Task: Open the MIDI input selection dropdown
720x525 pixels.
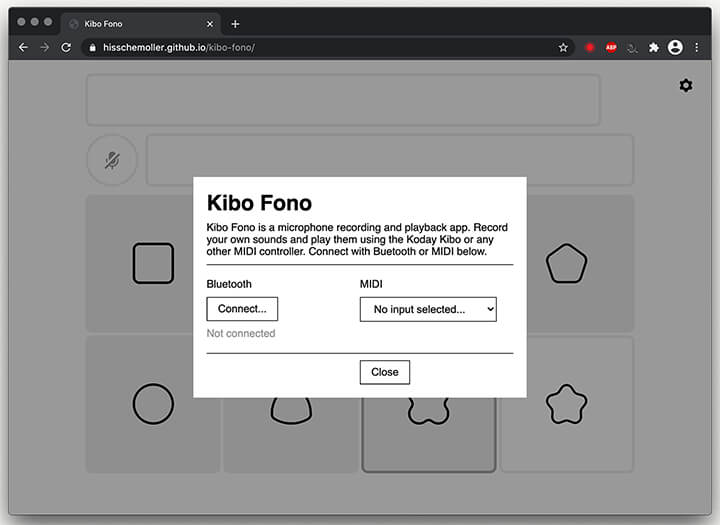Action: click(428, 309)
